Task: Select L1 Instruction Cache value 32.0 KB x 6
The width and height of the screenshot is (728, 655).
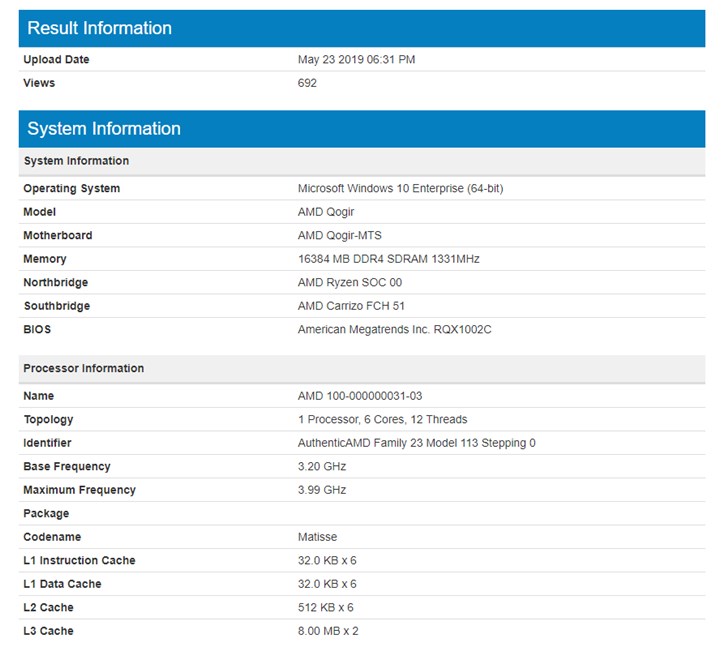Action: tap(327, 560)
